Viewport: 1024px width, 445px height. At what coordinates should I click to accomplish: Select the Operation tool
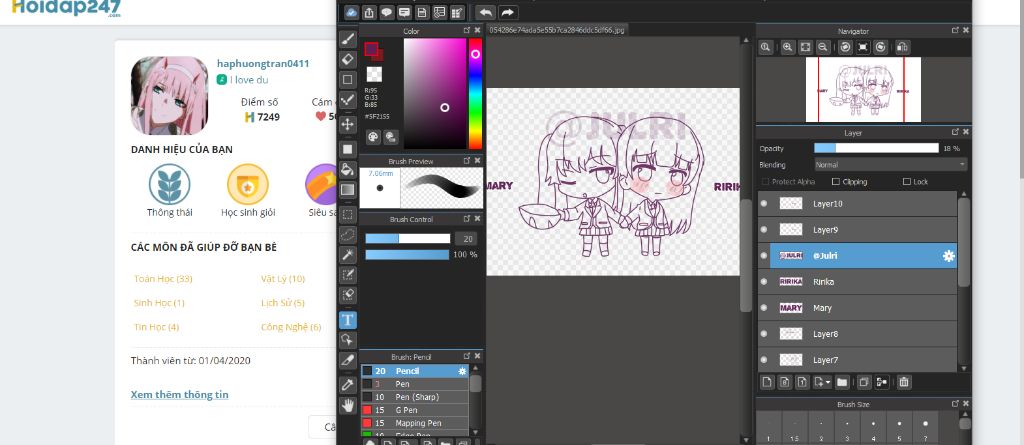348,340
